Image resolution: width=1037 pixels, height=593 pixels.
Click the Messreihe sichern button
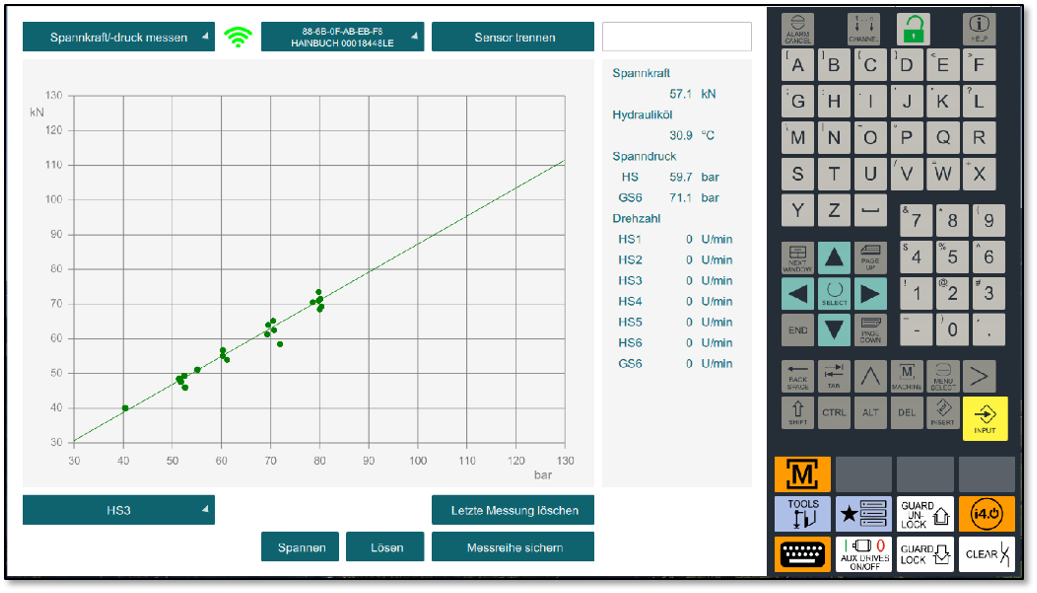tap(513, 547)
